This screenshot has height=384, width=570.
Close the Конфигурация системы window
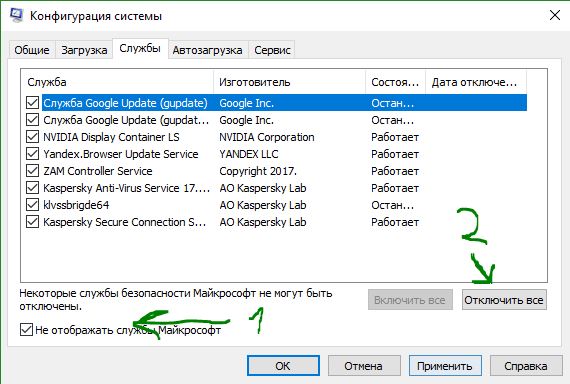tap(555, 15)
